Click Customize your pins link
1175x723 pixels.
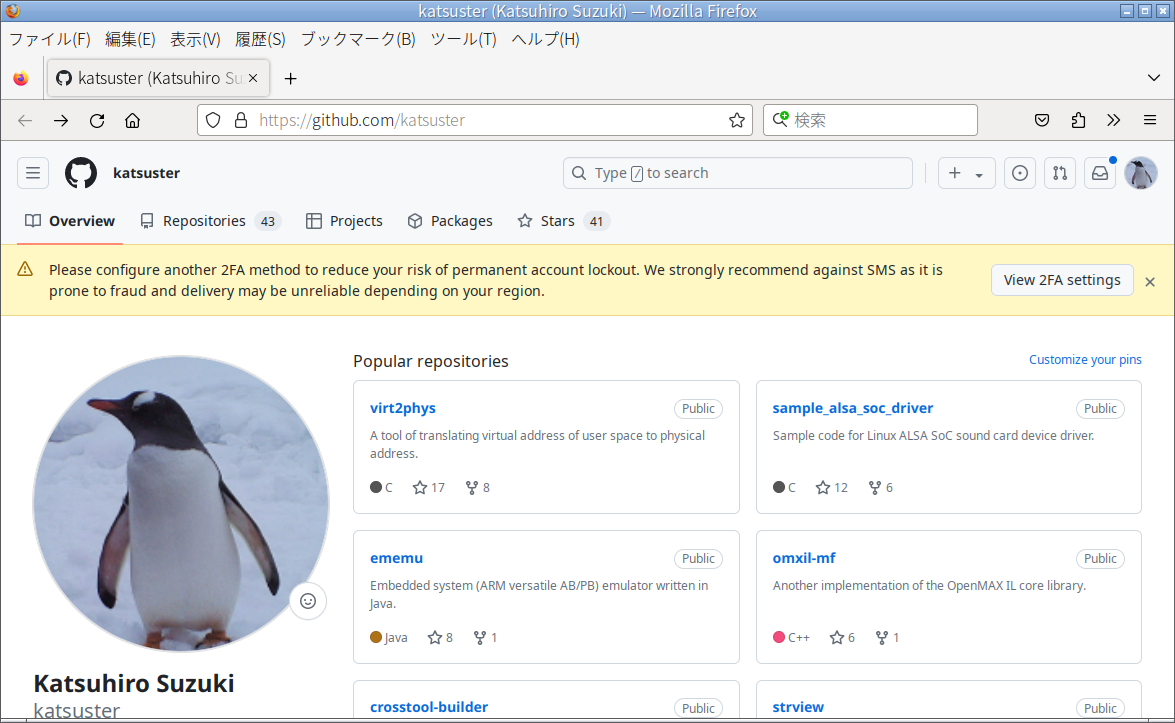pos(1085,360)
